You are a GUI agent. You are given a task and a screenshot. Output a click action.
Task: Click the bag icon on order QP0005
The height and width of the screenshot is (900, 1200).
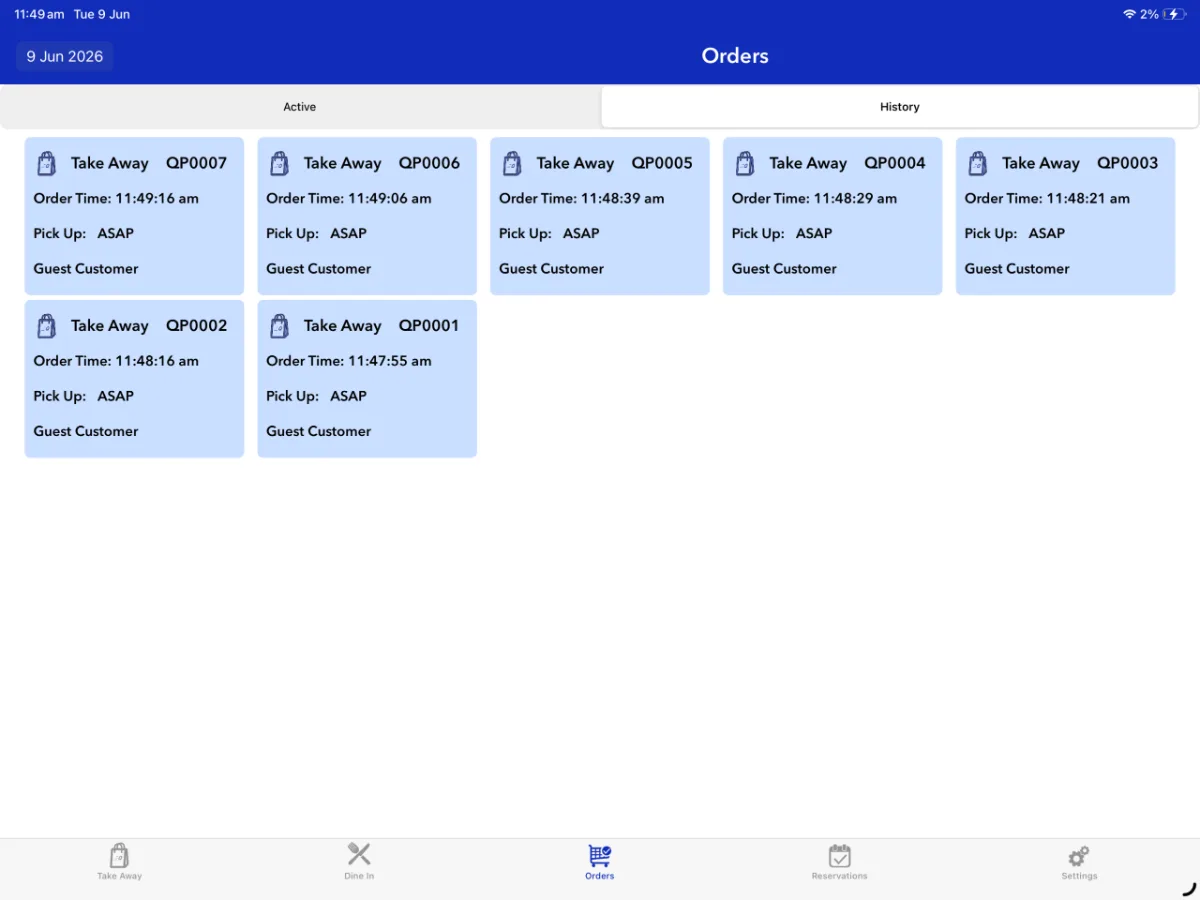[x=512, y=163]
